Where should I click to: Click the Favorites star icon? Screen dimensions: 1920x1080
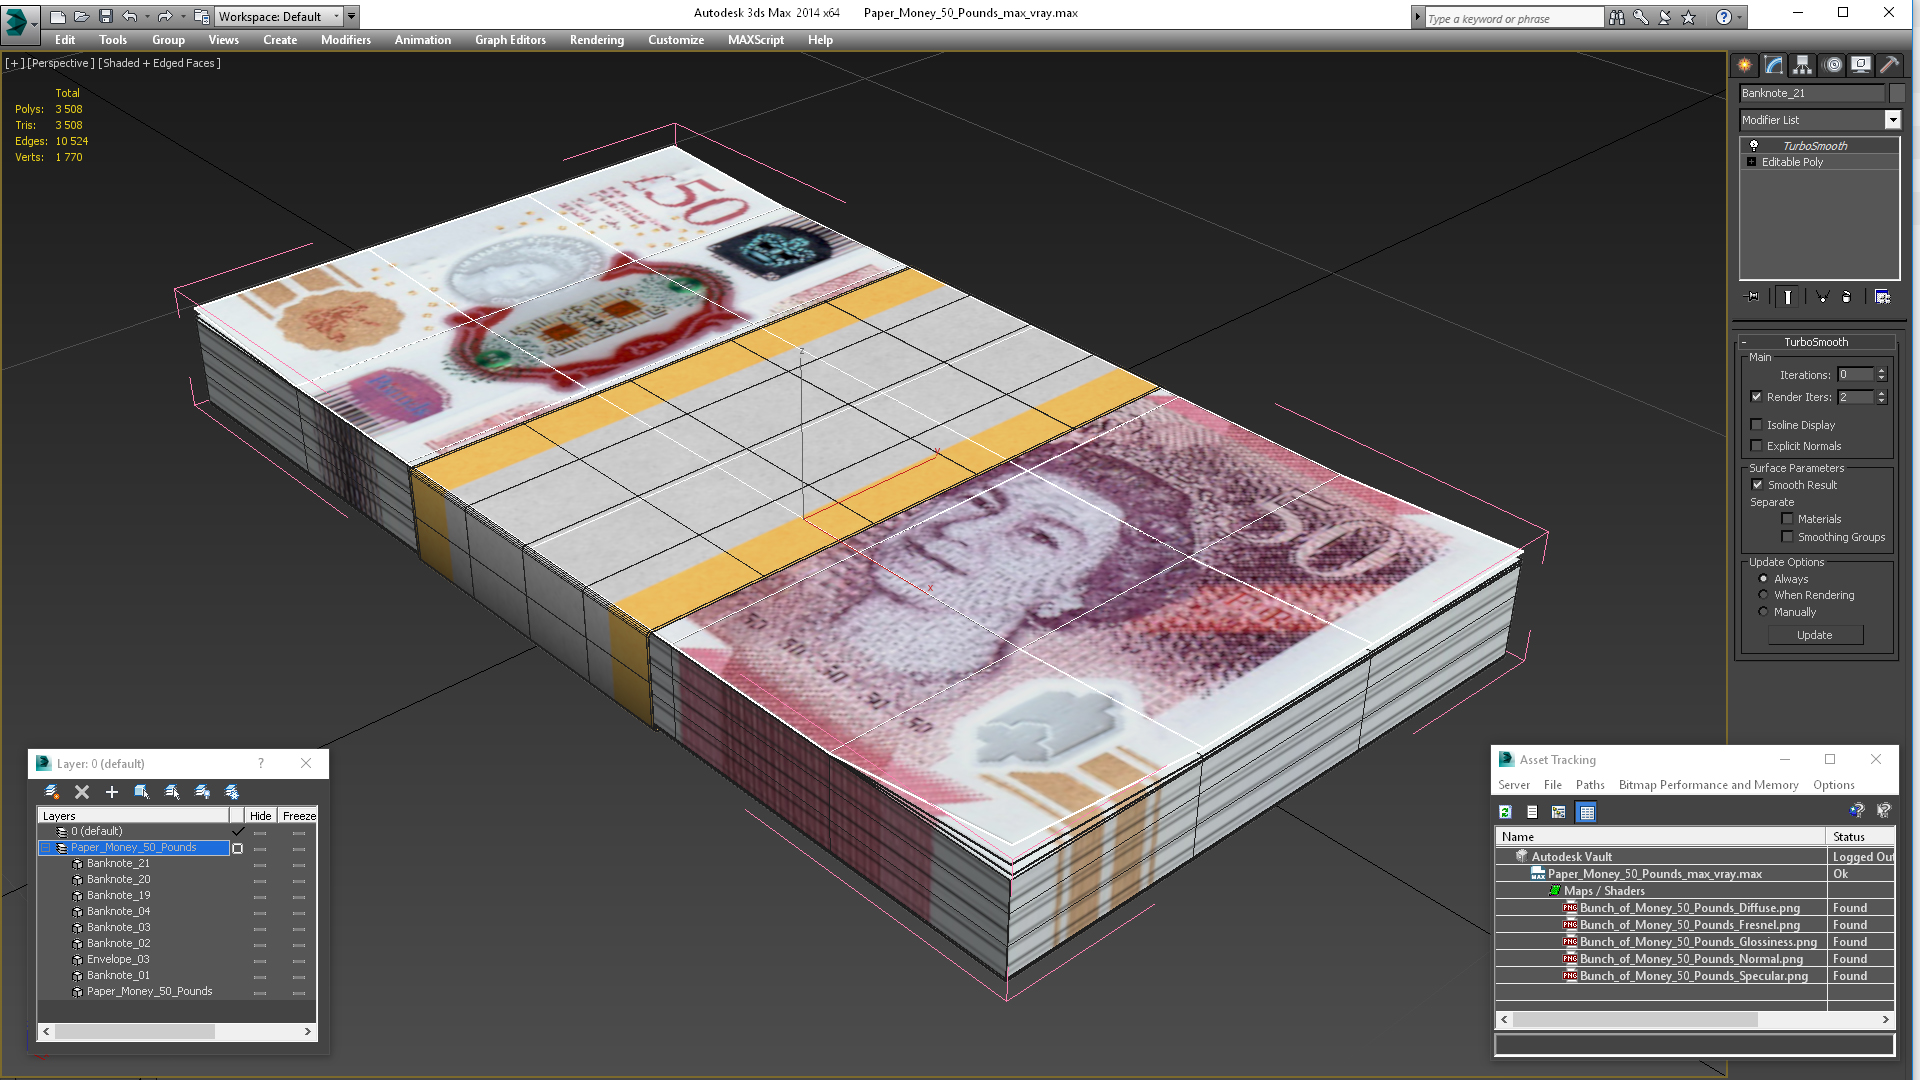click(1689, 17)
